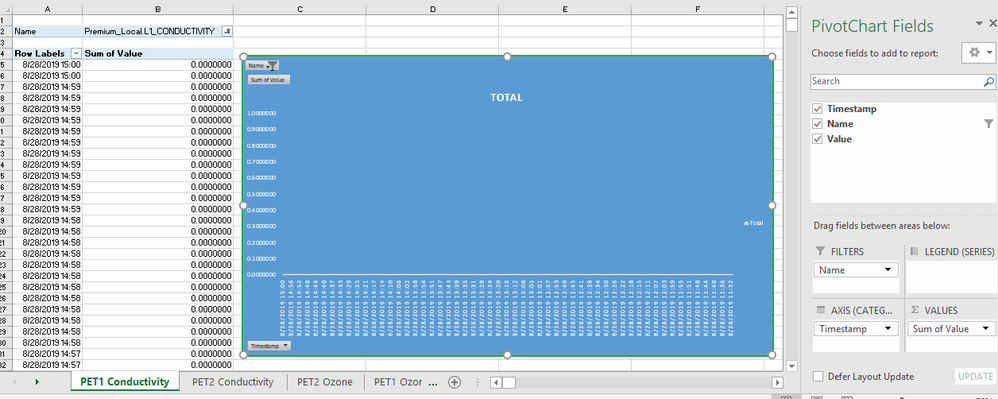
Task: Add a new sheet with plus icon
Action: point(454,382)
